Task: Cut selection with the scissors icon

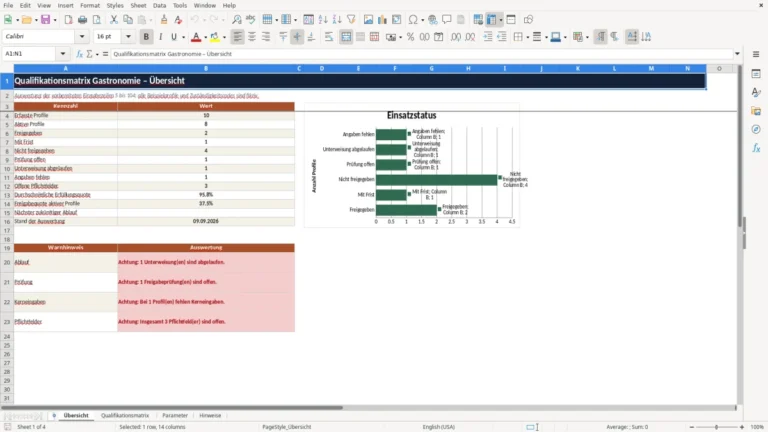Action: click(114, 20)
